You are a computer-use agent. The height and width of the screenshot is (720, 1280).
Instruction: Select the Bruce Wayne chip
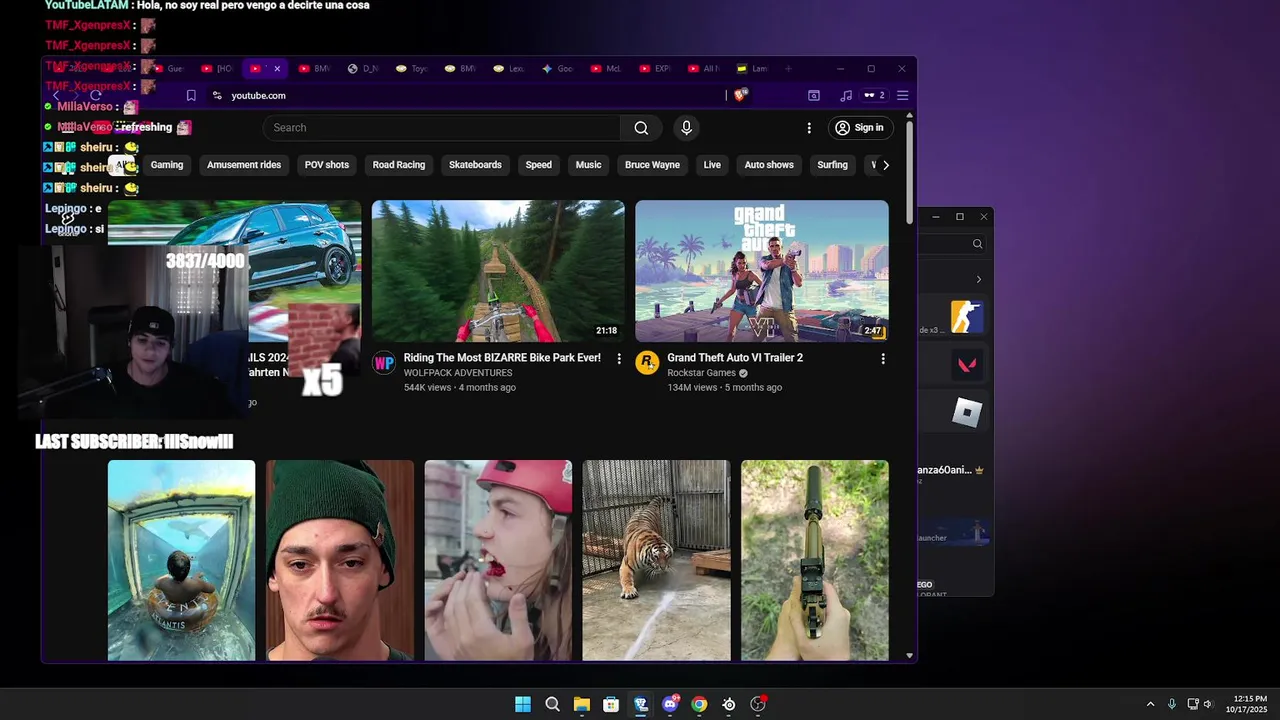[x=652, y=165]
